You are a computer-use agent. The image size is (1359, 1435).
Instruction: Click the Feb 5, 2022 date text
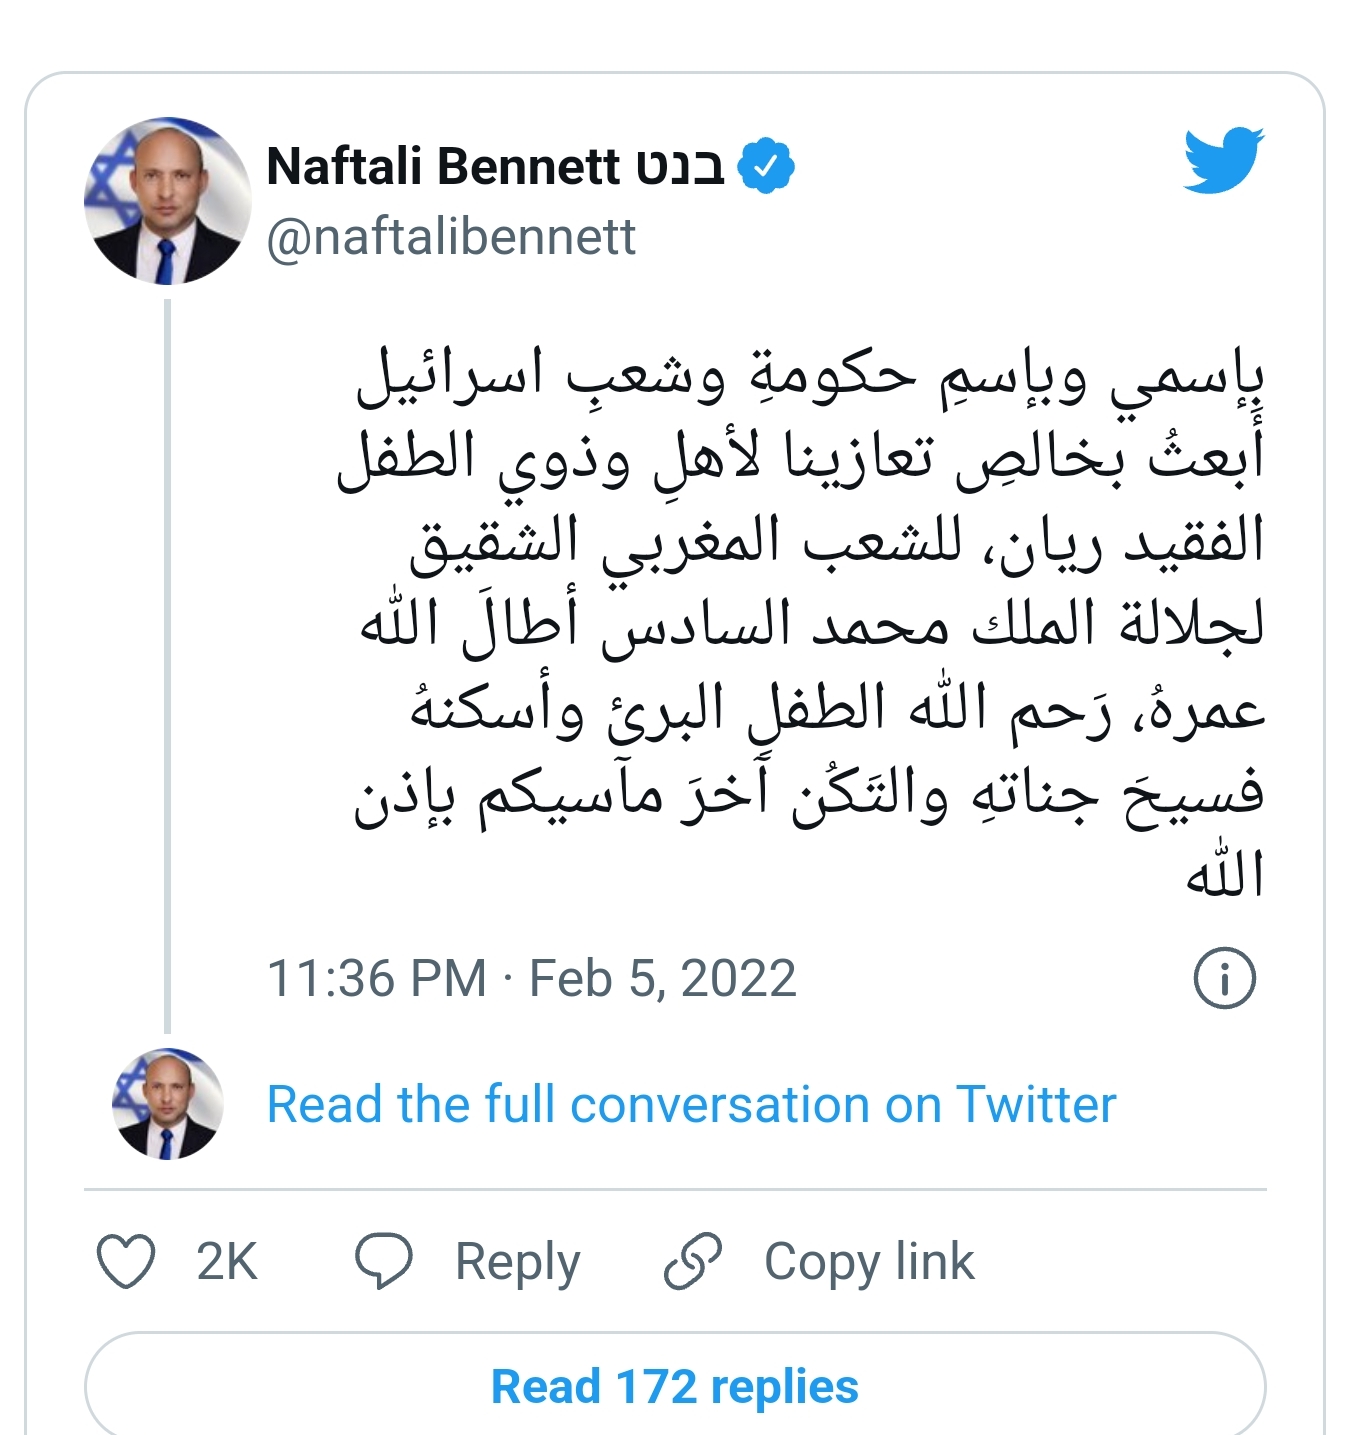tap(662, 978)
